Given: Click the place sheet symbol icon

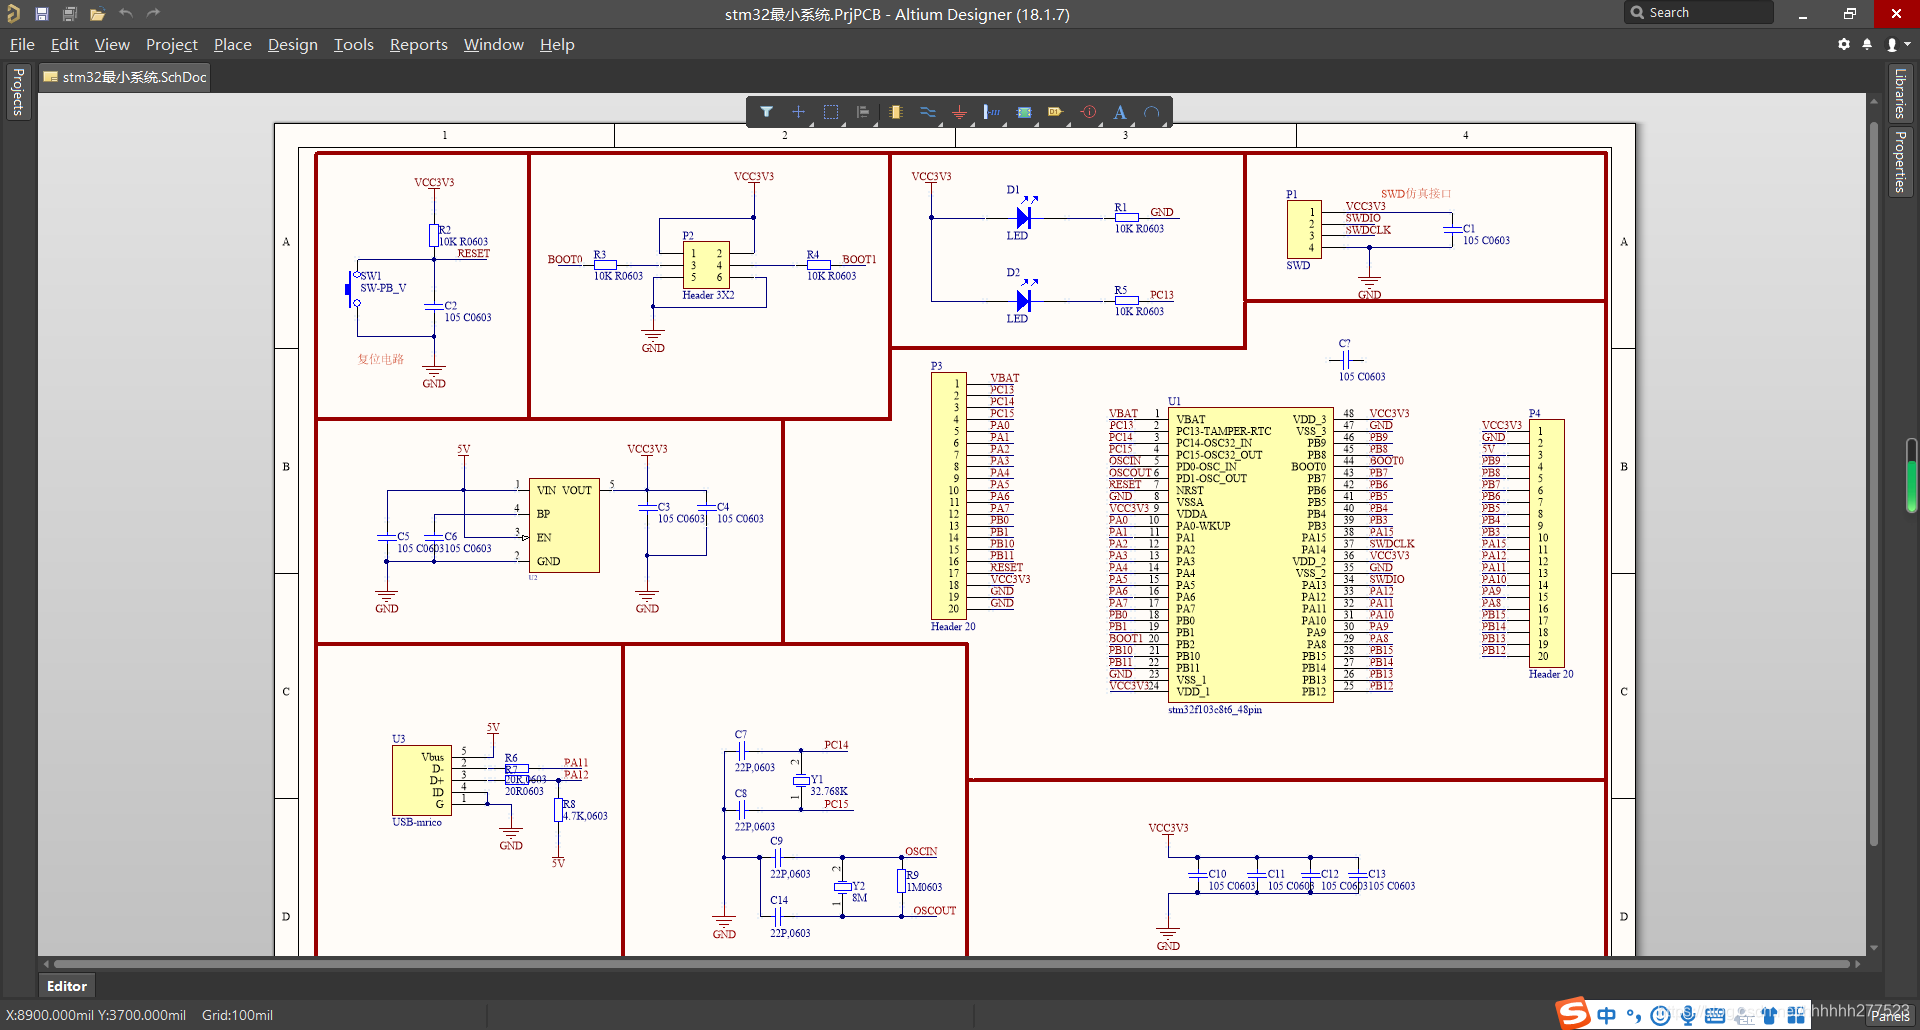Looking at the screenshot, I should click(1024, 112).
